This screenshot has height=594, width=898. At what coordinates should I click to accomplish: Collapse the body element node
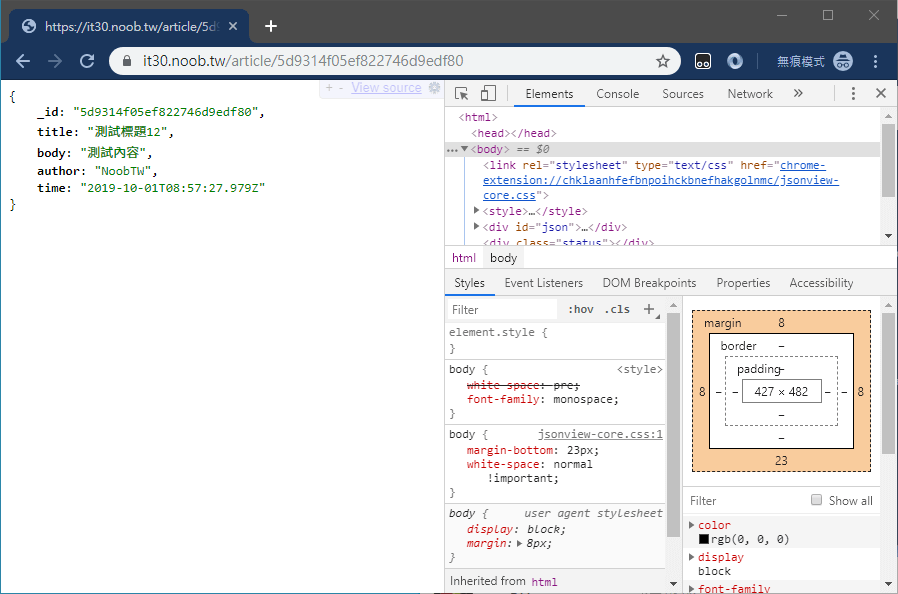[464, 149]
